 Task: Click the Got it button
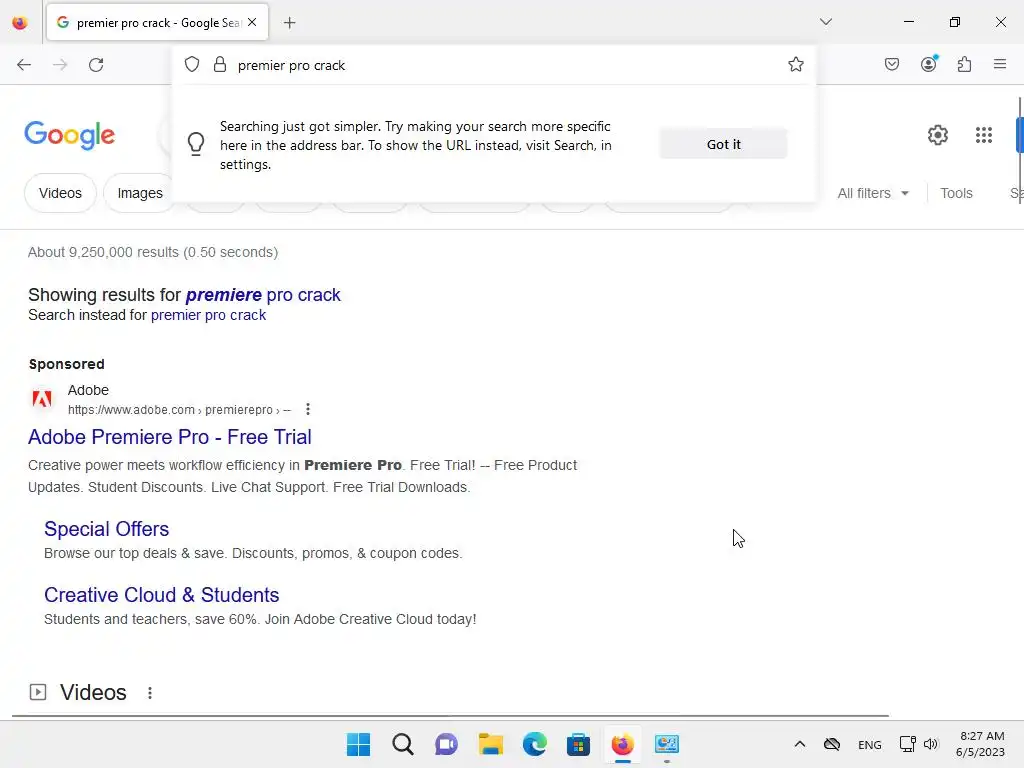(723, 144)
